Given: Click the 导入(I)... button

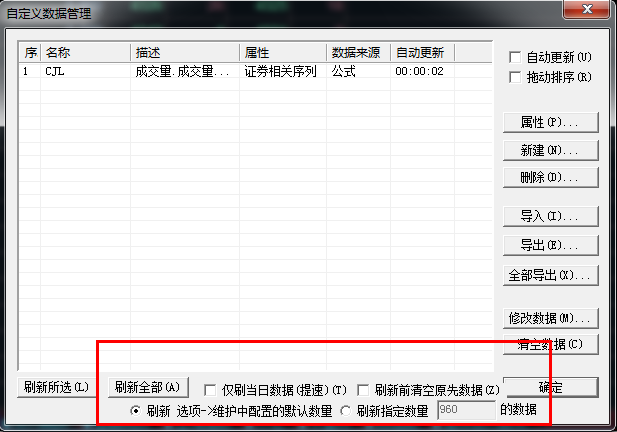Looking at the screenshot, I should [x=550, y=216].
